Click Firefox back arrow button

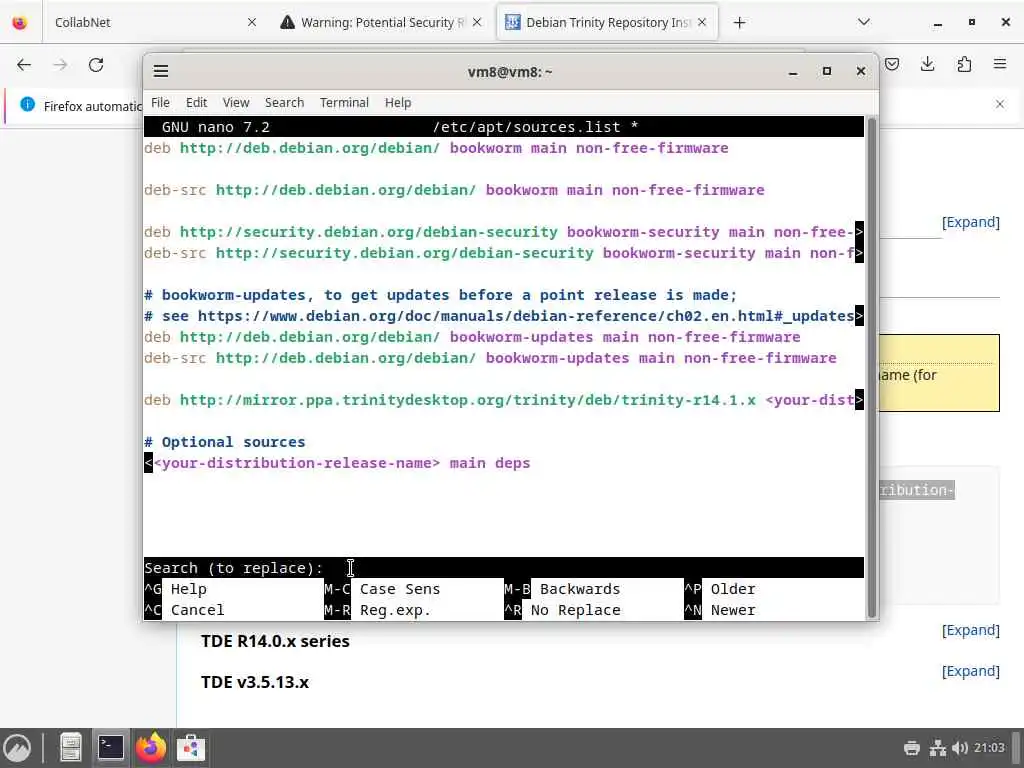pyautogui.click(x=24, y=65)
